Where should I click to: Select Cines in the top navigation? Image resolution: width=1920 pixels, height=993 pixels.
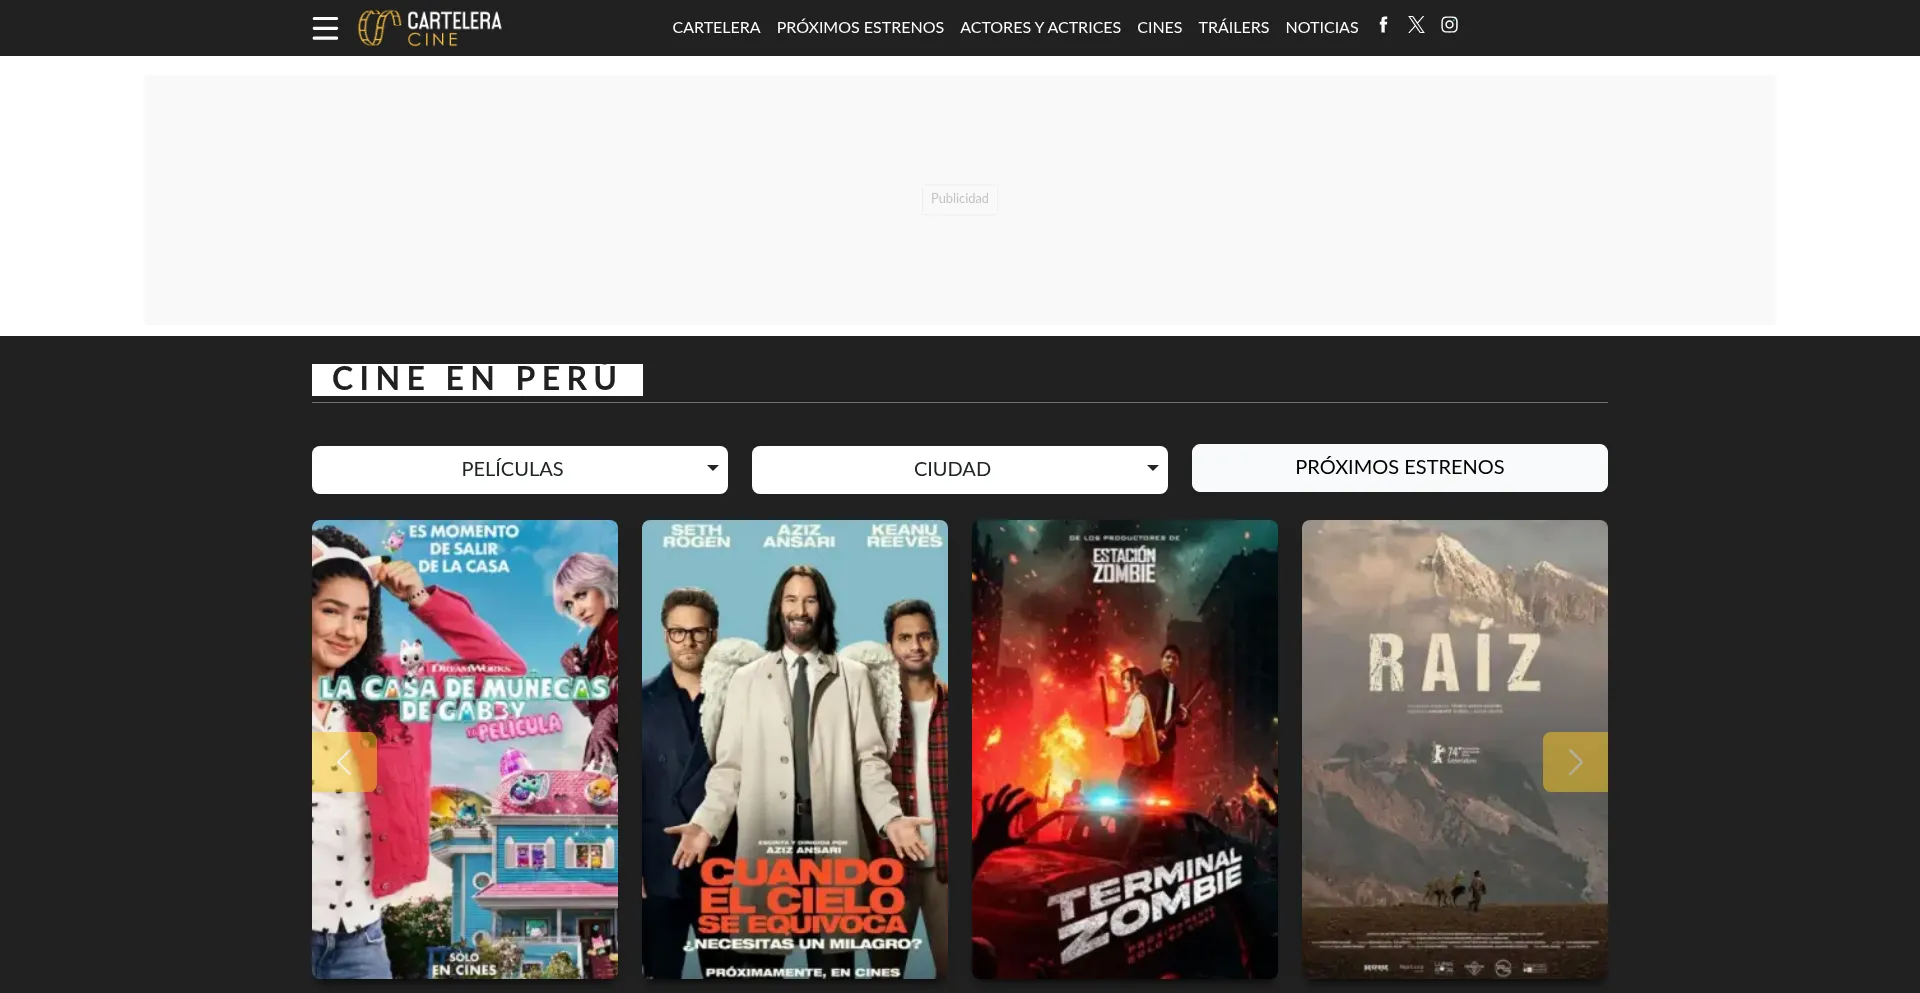[x=1159, y=28]
